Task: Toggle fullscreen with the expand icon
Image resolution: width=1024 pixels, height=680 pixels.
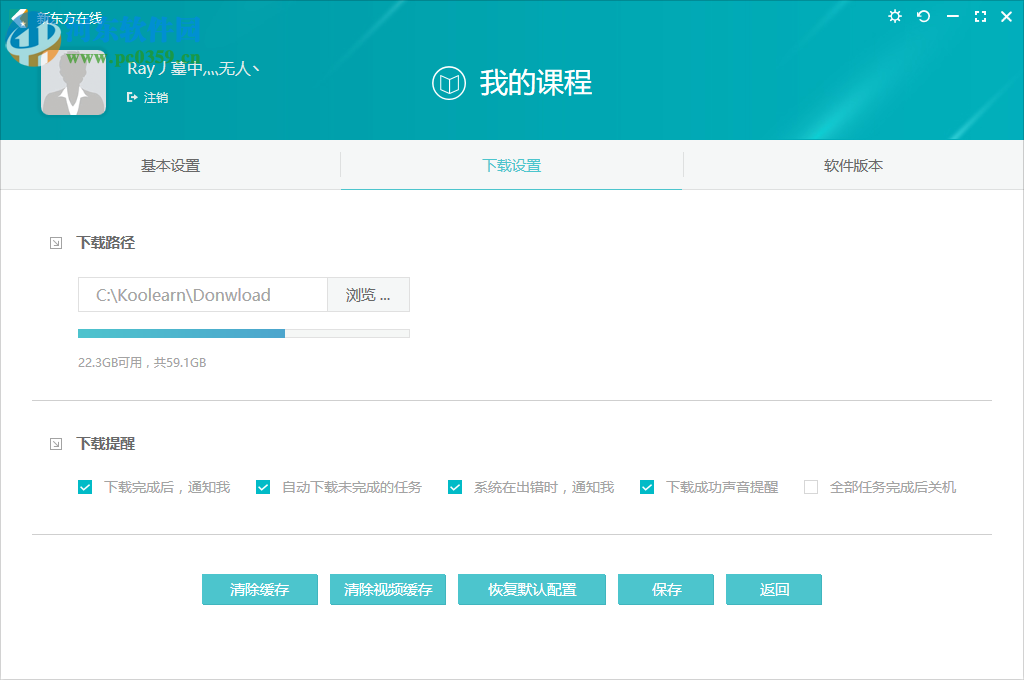Action: pyautogui.click(x=980, y=16)
